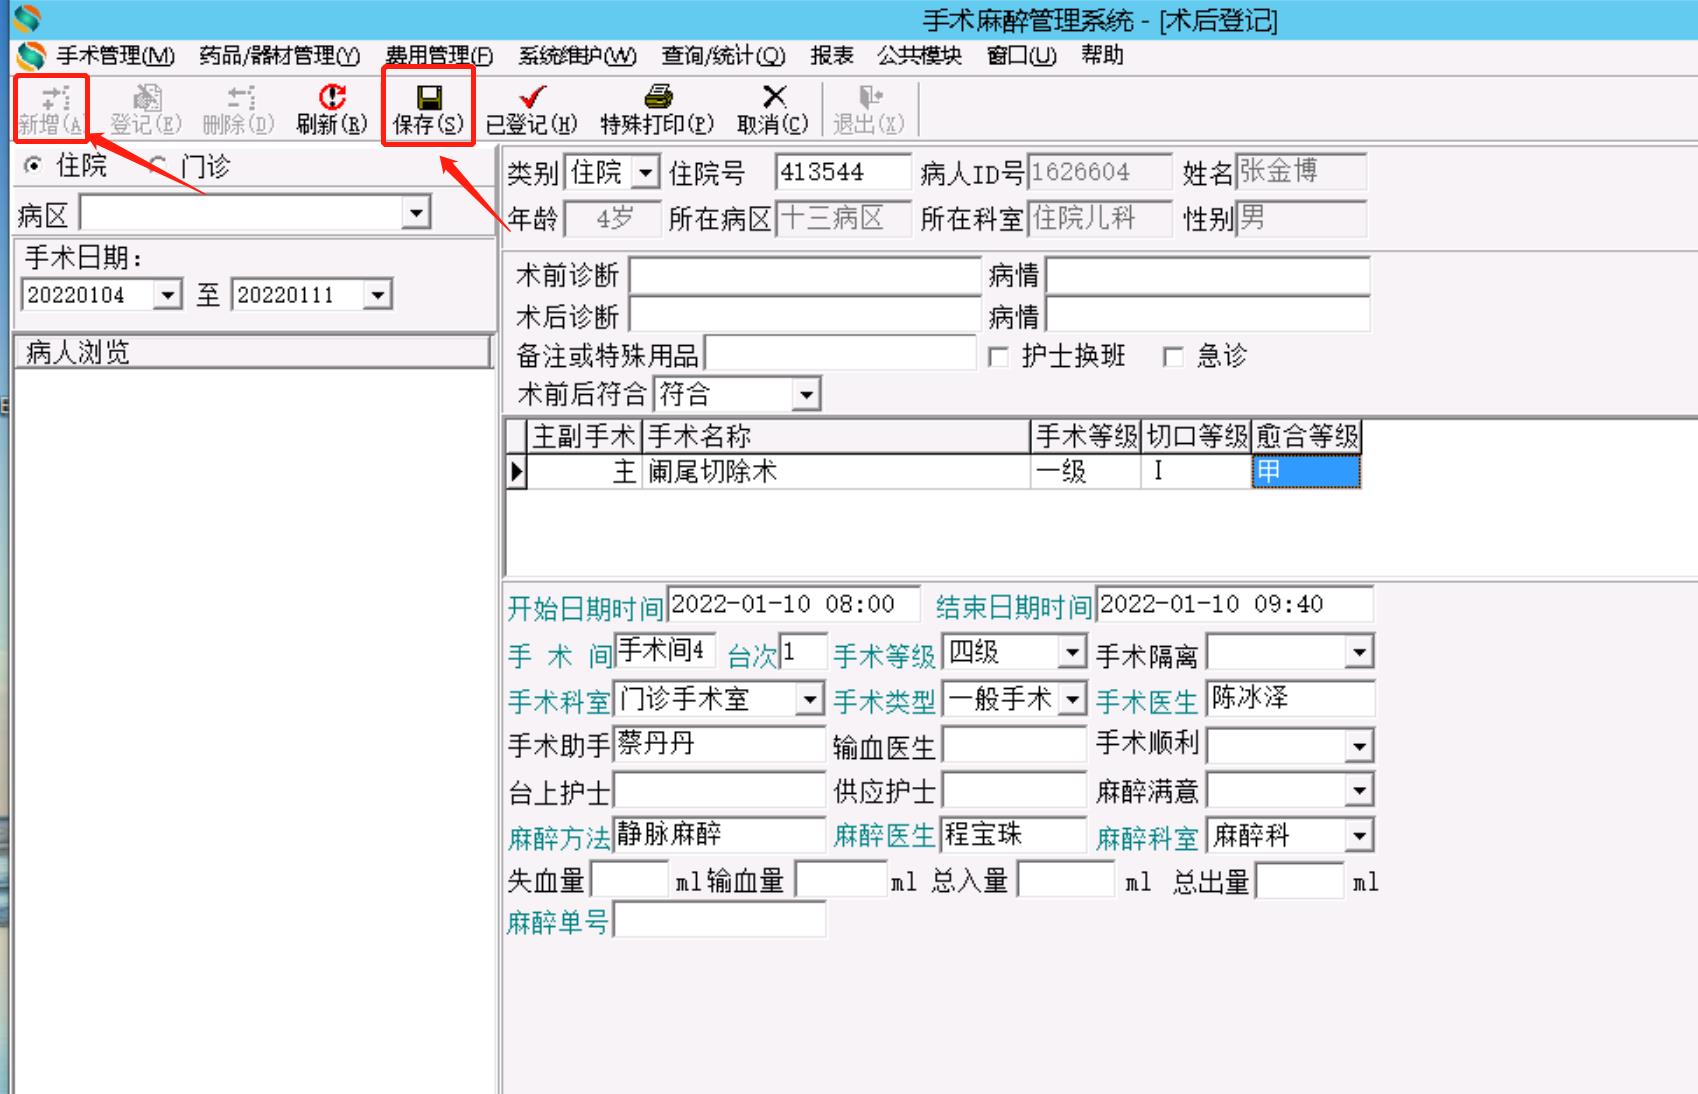This screenshot has height=1094, width=1698.
Task: Open the 药品/器材管理(Y) menu
Action: pyautogui.click(x=279, y=56)
